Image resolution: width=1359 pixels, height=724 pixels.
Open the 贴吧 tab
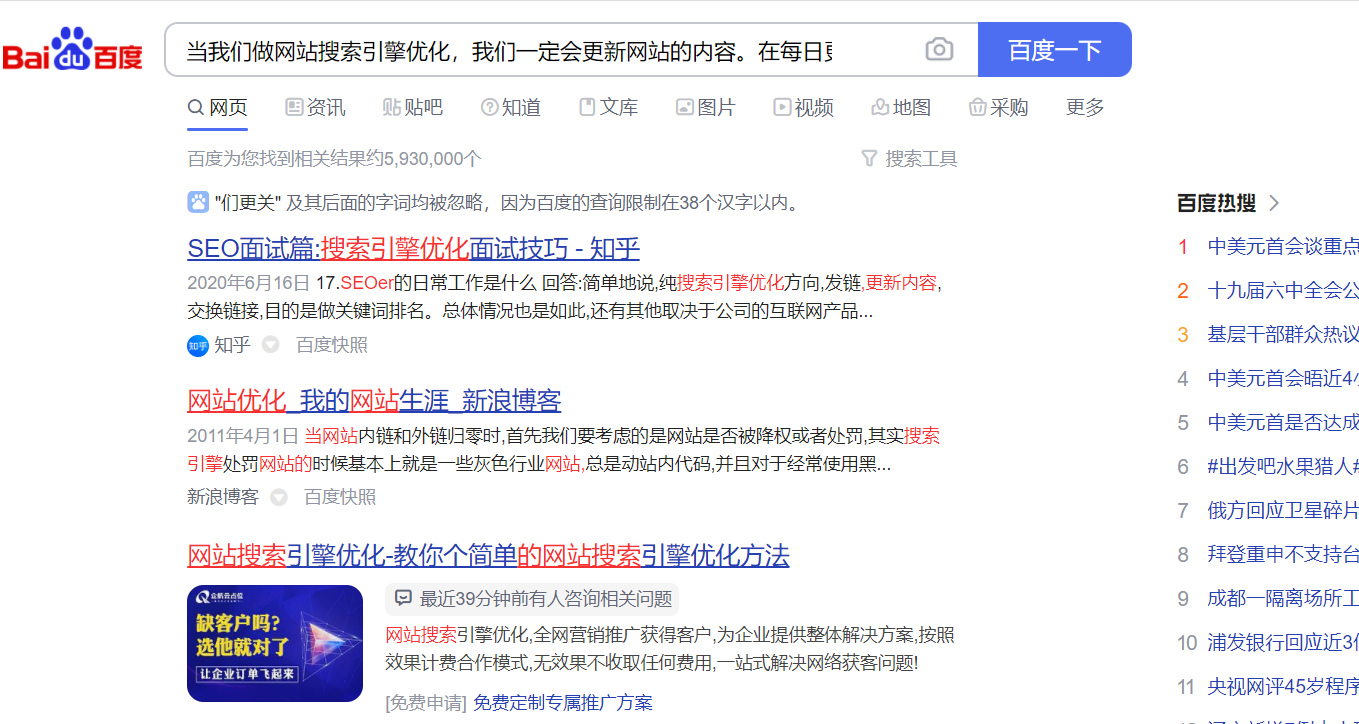click(412, 107)
